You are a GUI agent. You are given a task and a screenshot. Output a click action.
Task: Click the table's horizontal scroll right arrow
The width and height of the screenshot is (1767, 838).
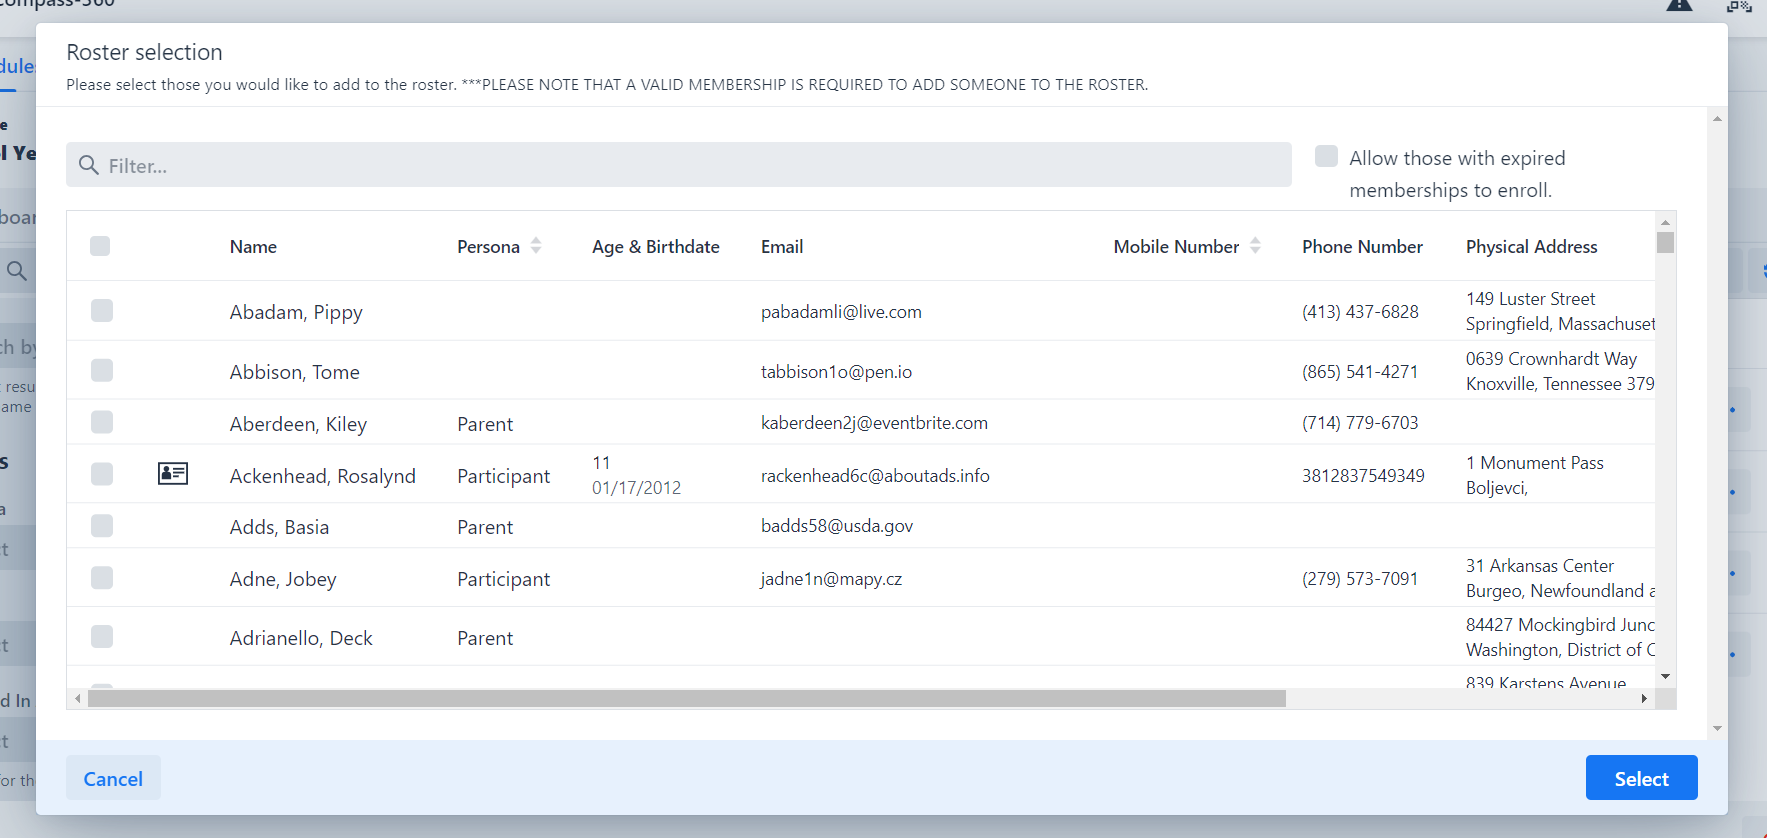pos(1643,699)
